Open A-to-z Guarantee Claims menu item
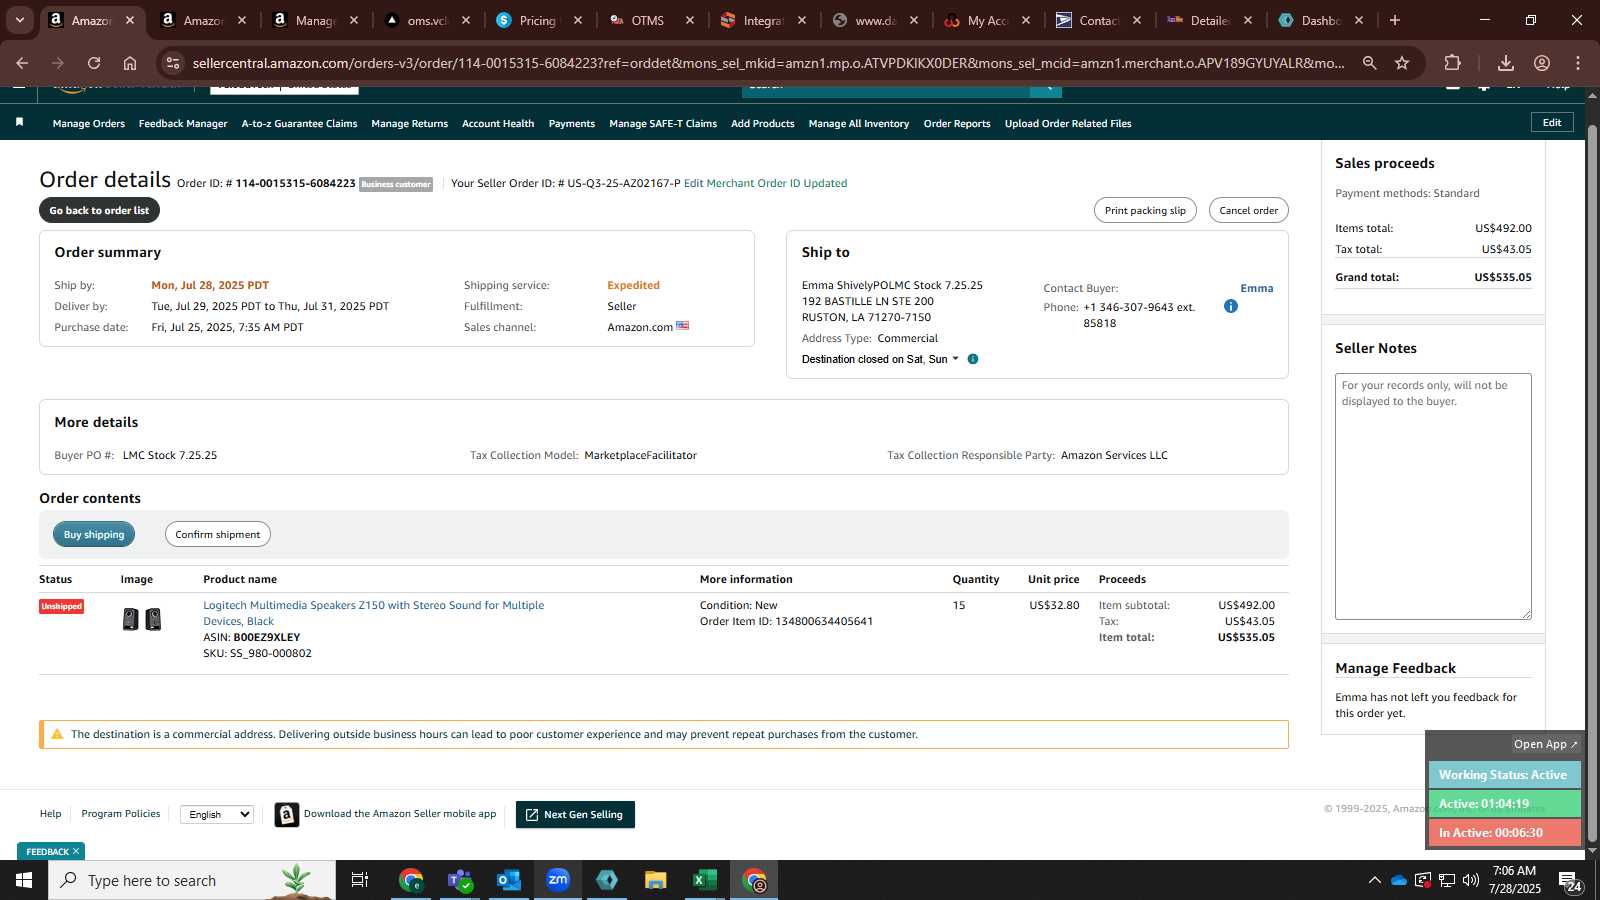The image size is (1600, 900). pyautogui.click(x=299, y=124)
